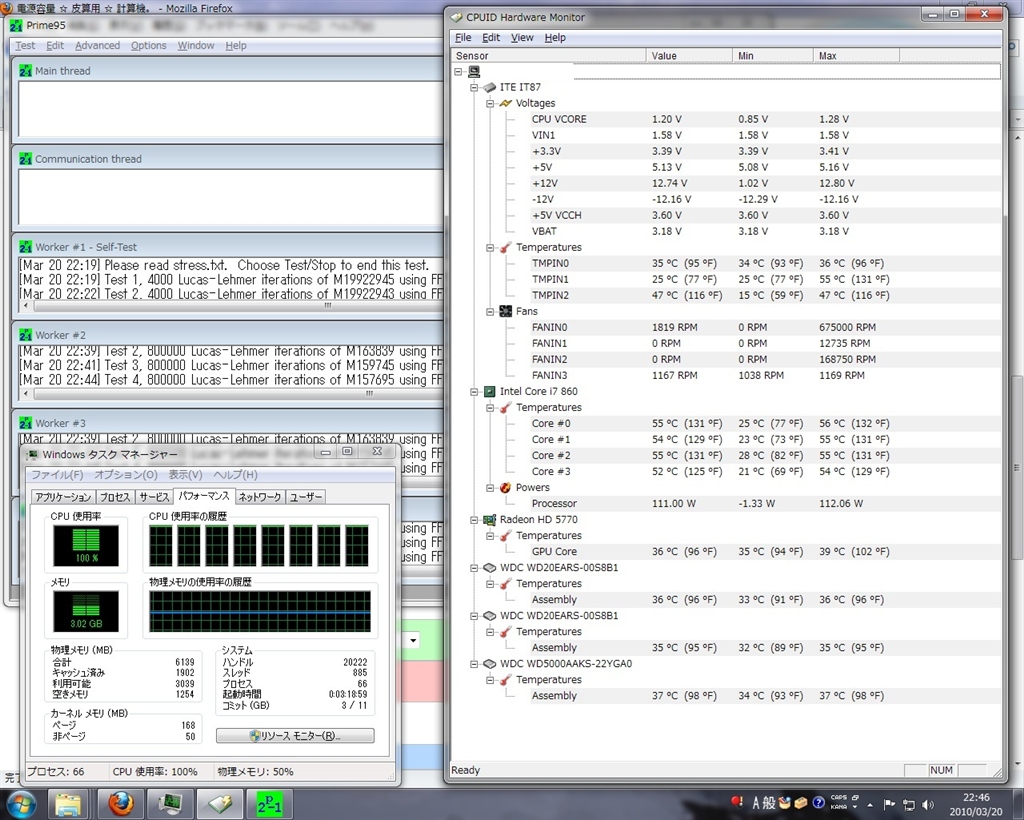Collapse the Fans tree node
This screenshot has height=820, width=1024.
(490, 311)
